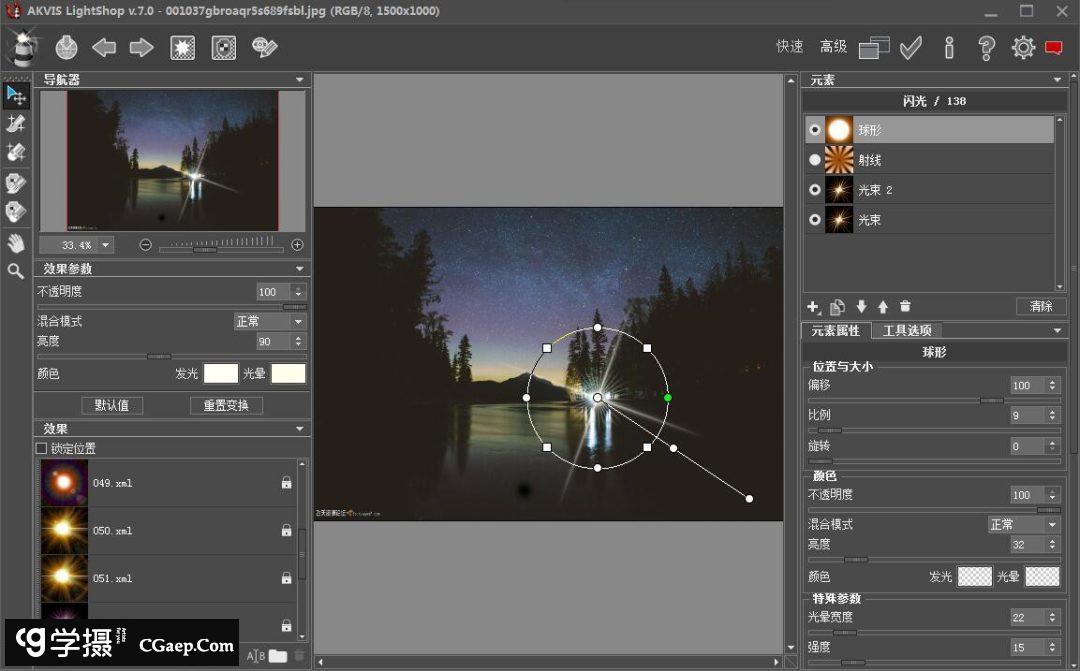The image size is (1080, 671).
Task: Select the Zoom magnifier tool
Action: (x=16, y=271)
